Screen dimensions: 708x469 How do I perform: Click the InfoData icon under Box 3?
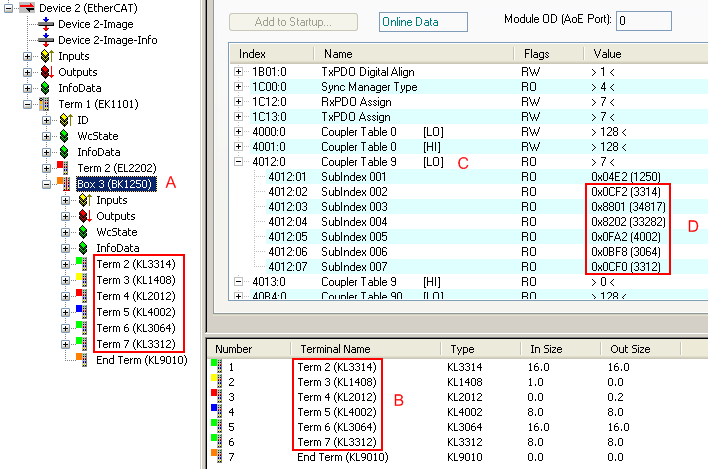(83, 248)
